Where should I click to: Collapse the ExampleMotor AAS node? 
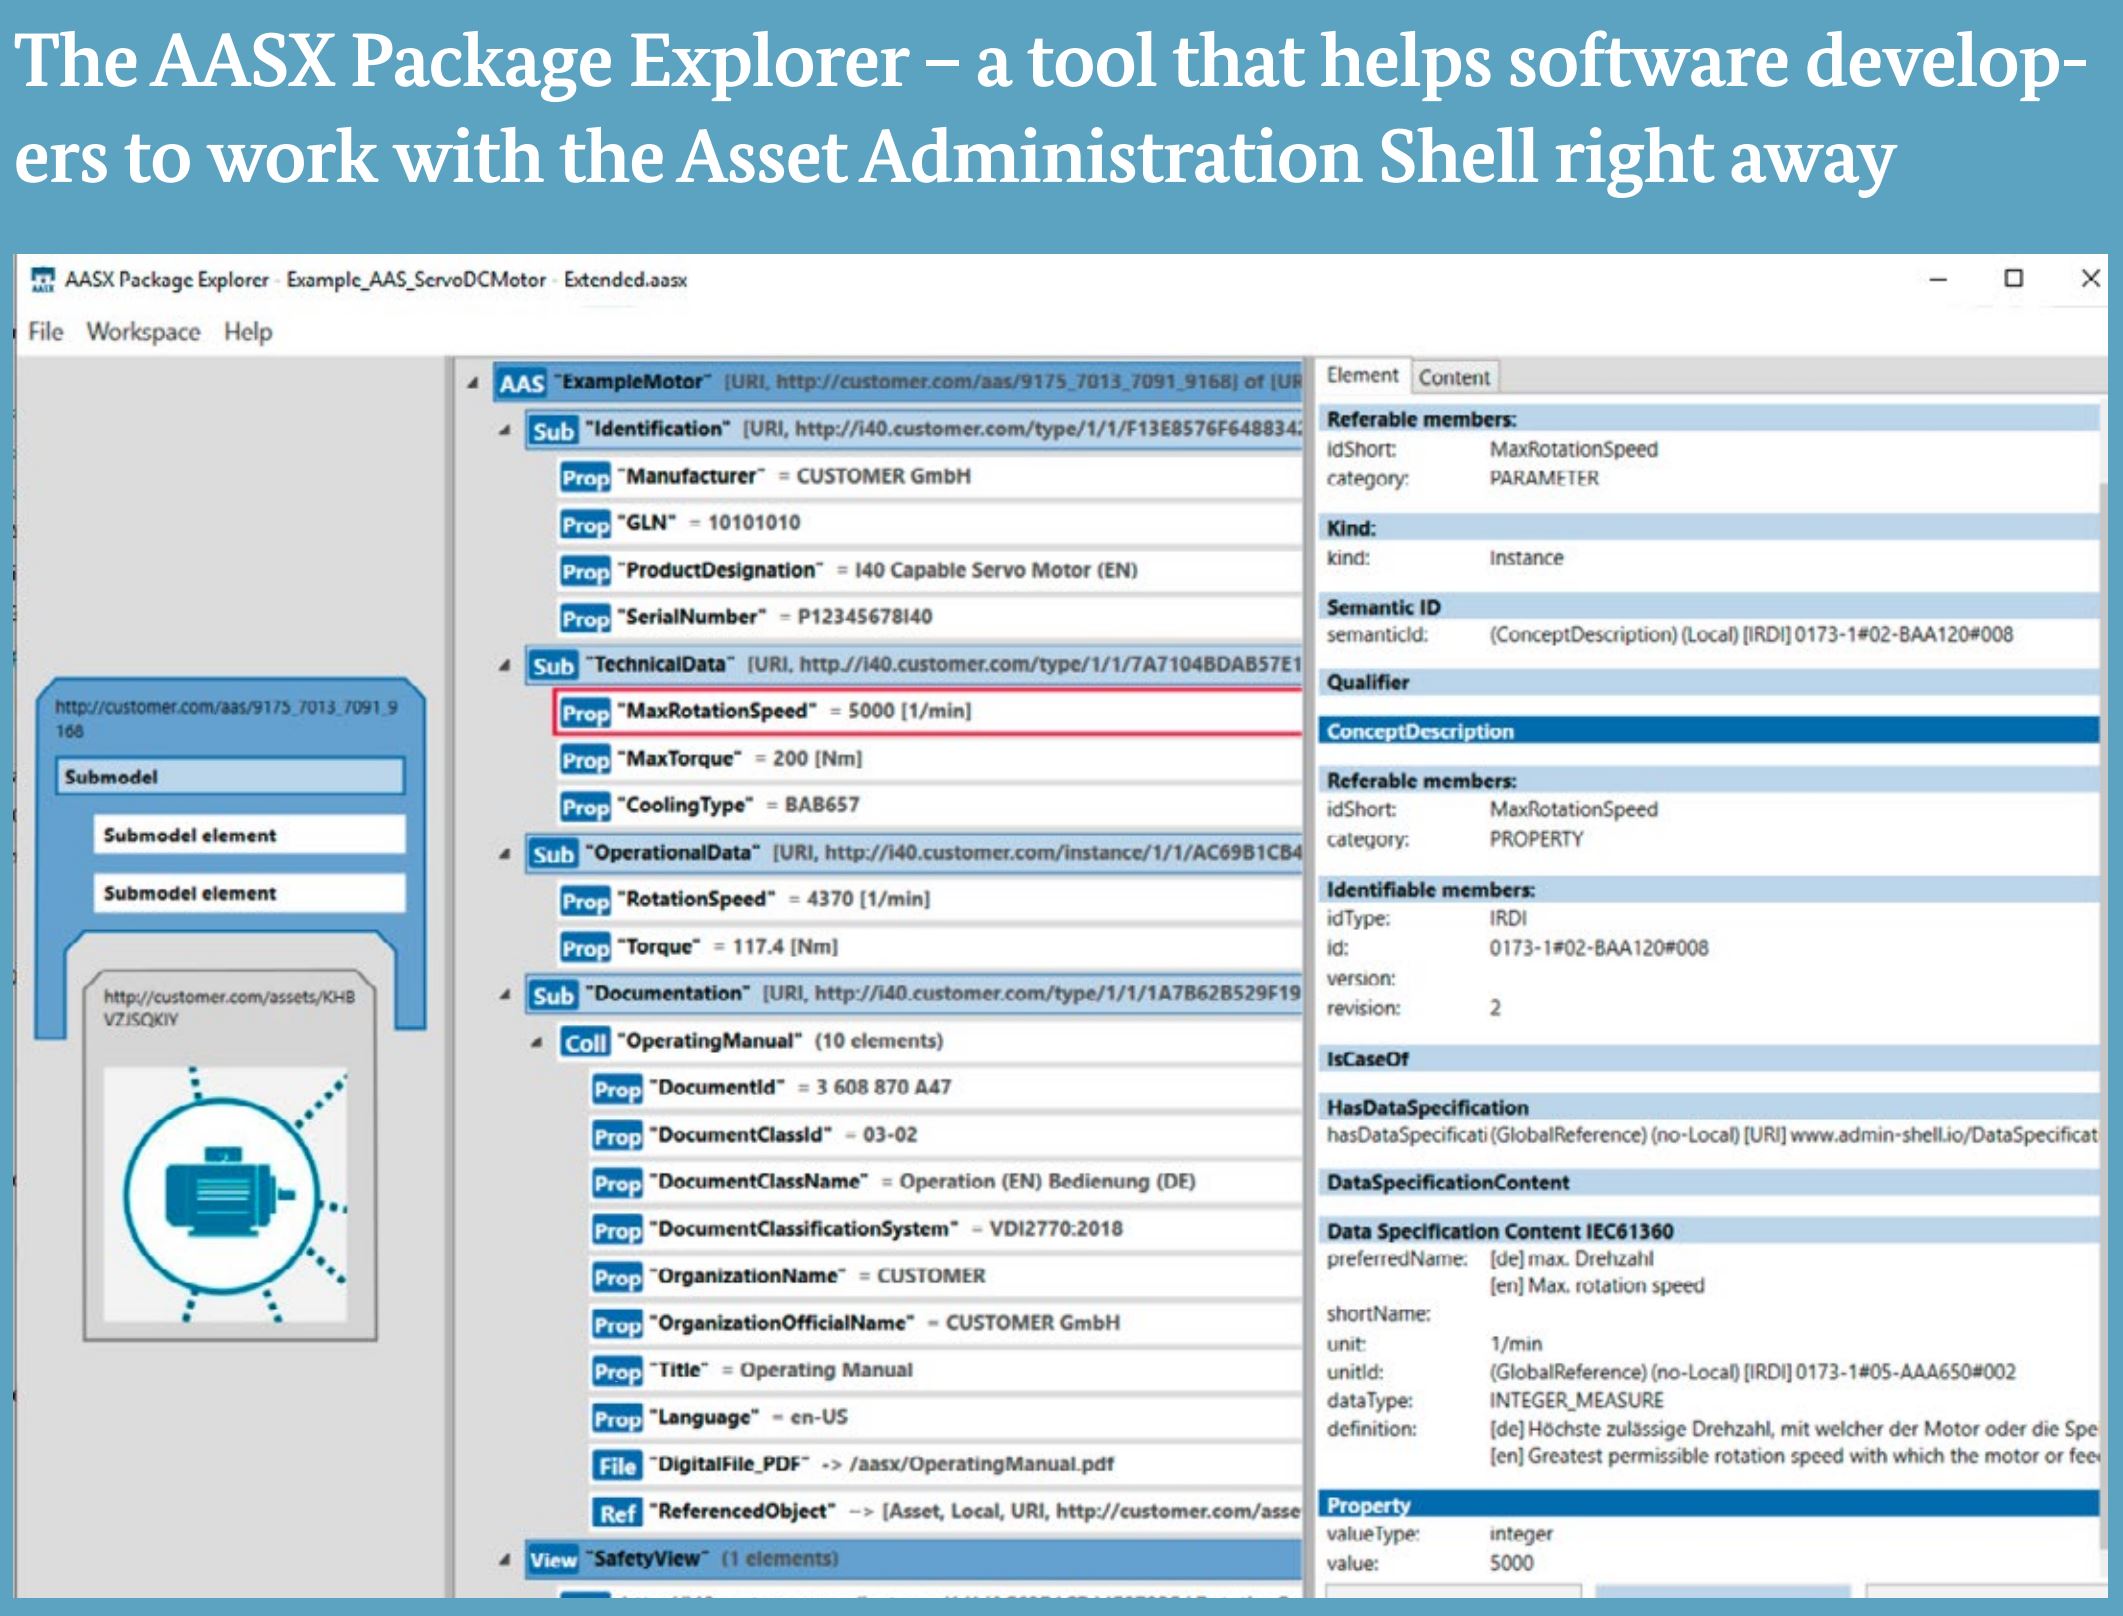pyautogui.click(x=473, y=383)
